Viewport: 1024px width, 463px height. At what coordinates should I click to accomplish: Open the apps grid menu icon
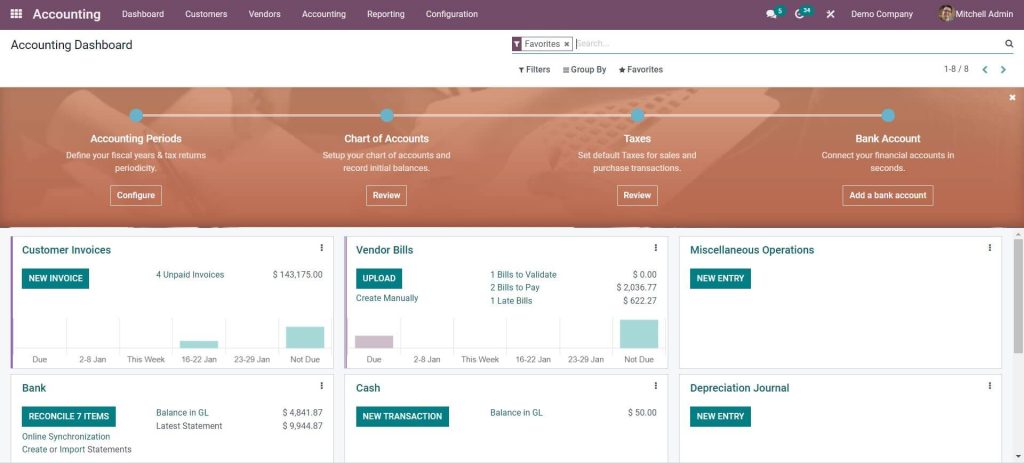coord(16,14)
